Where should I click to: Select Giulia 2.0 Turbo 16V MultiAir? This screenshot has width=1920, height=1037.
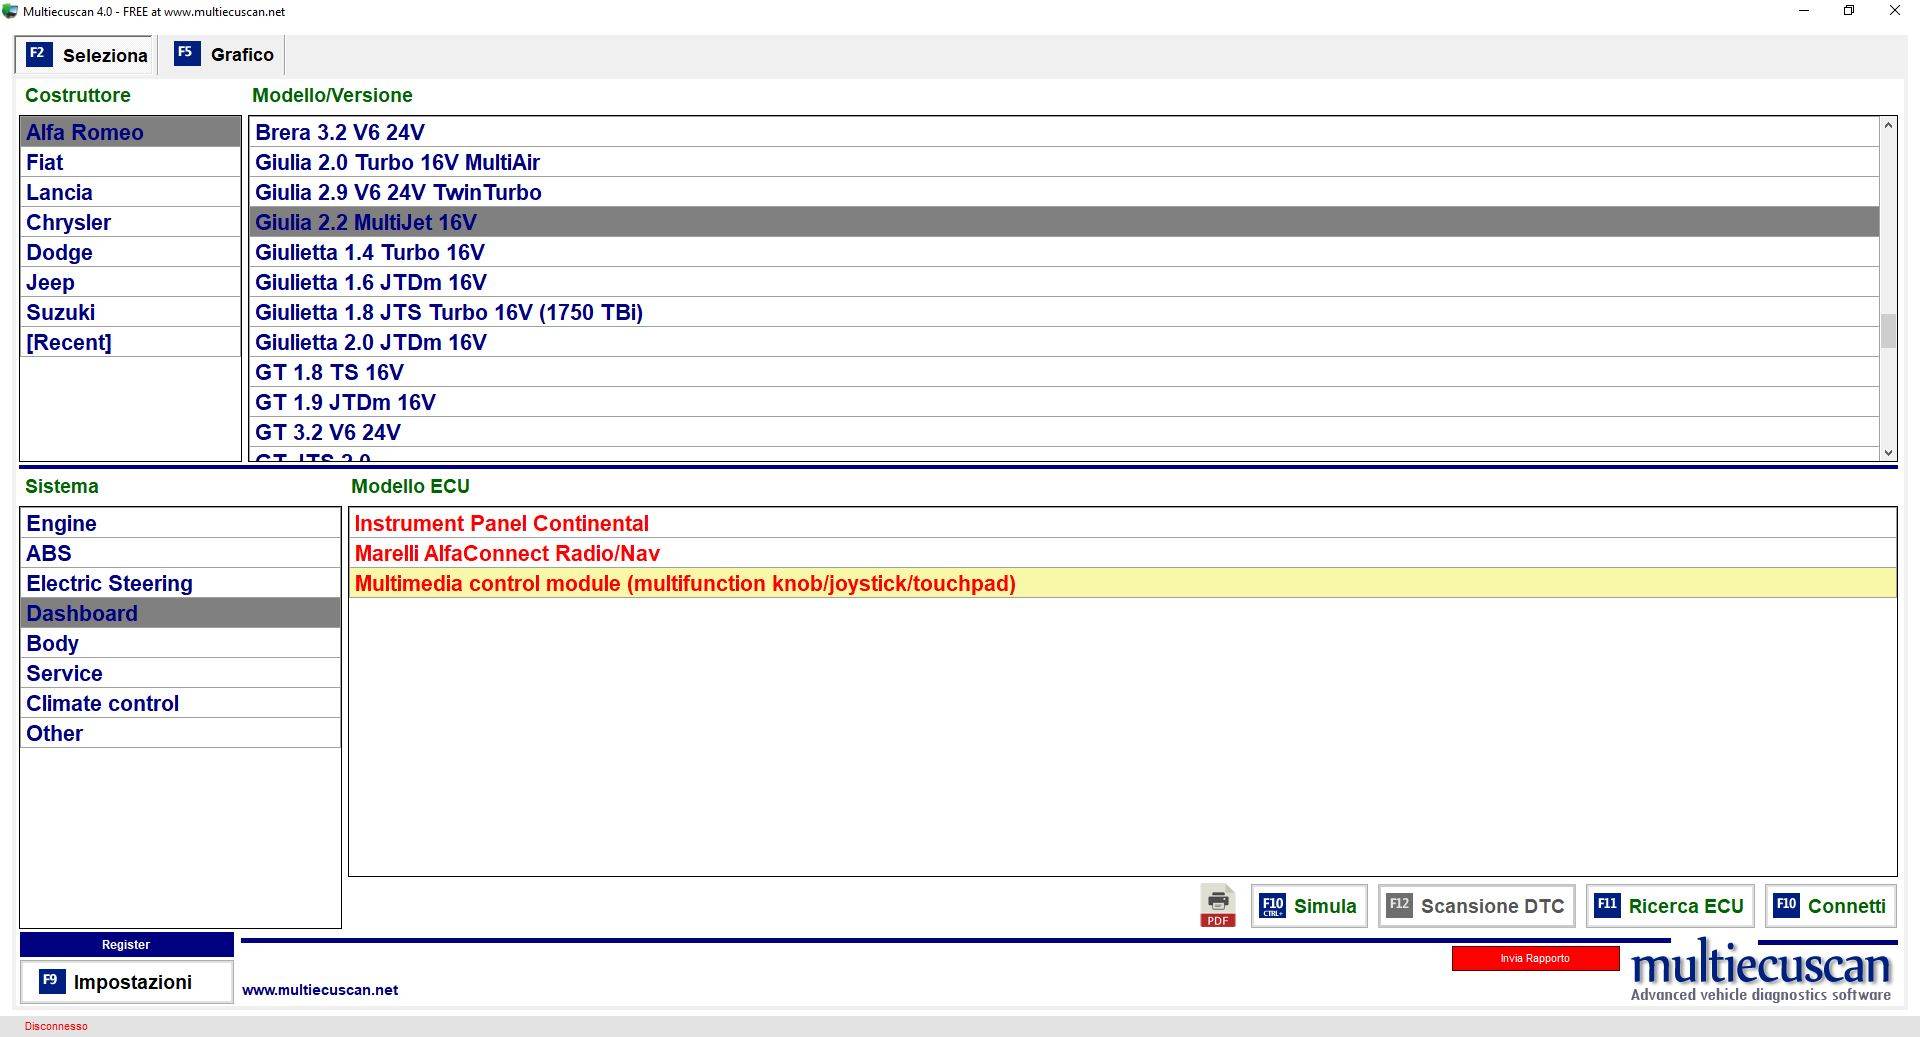(x=1064, y=162)
